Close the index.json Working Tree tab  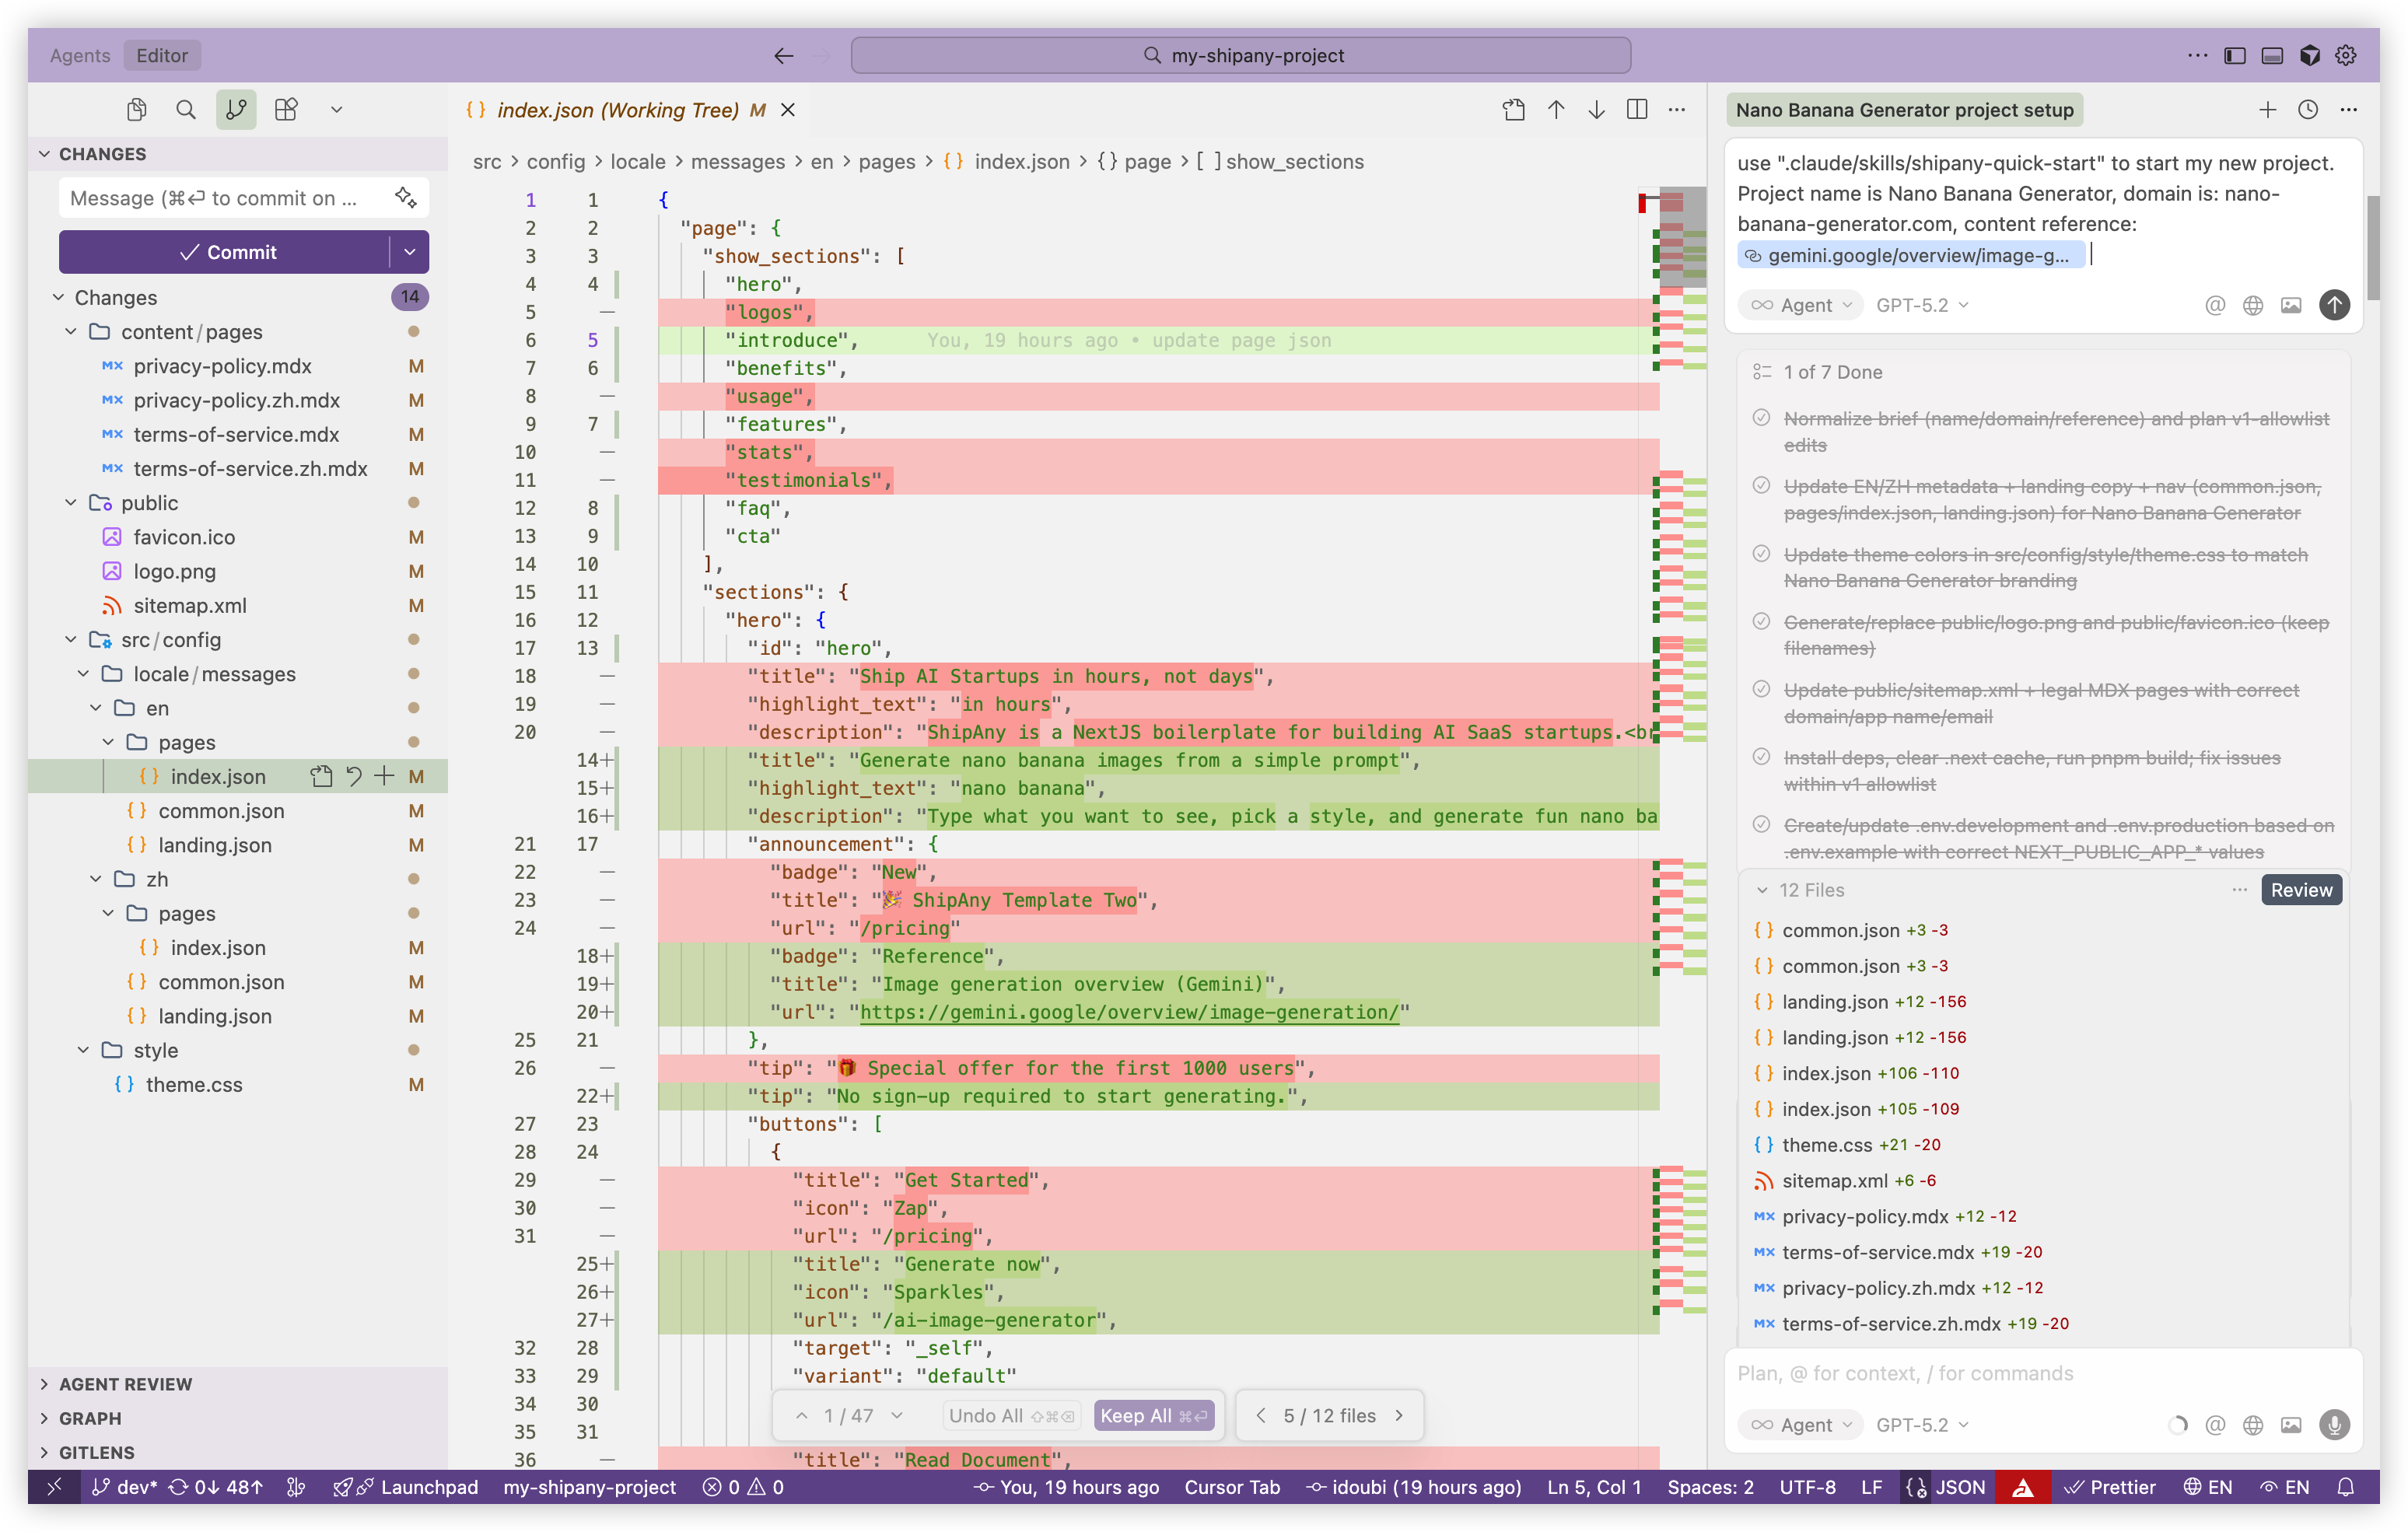tap(788, 110)
